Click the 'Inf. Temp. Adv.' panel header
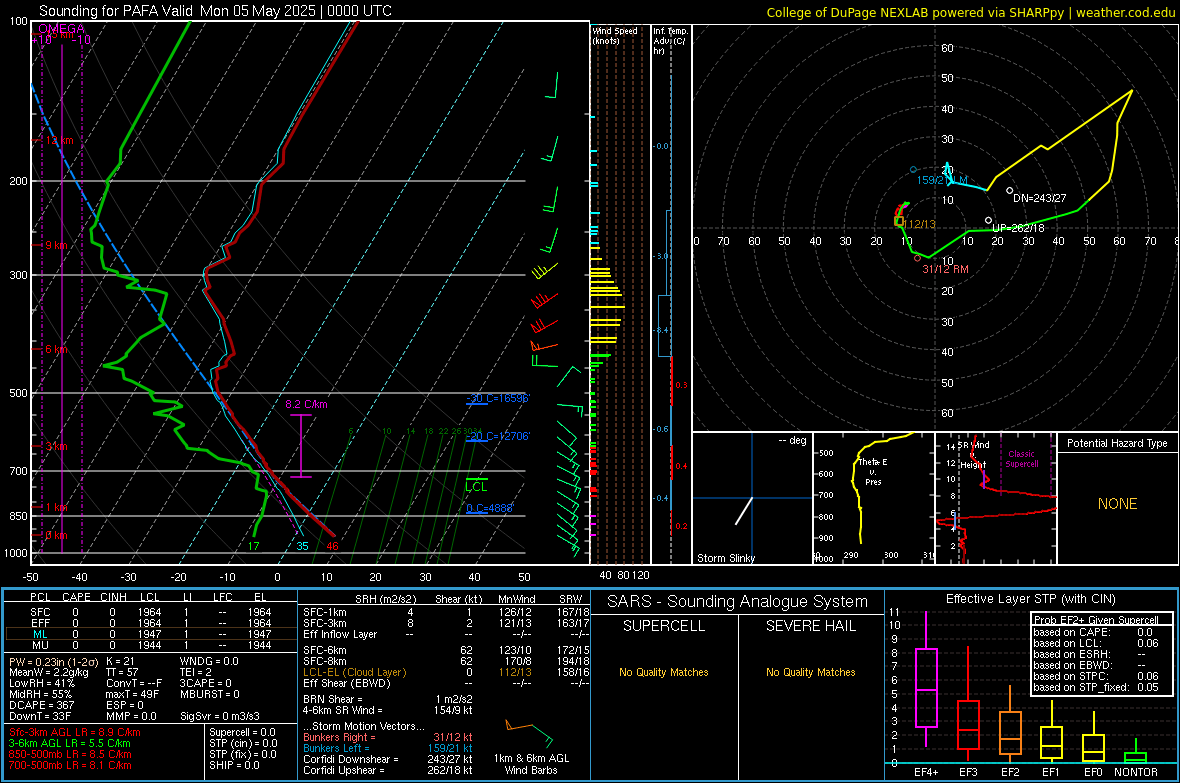Viewport: 1180px width, 783px height. pyautogui.click(x=669, y=41)
